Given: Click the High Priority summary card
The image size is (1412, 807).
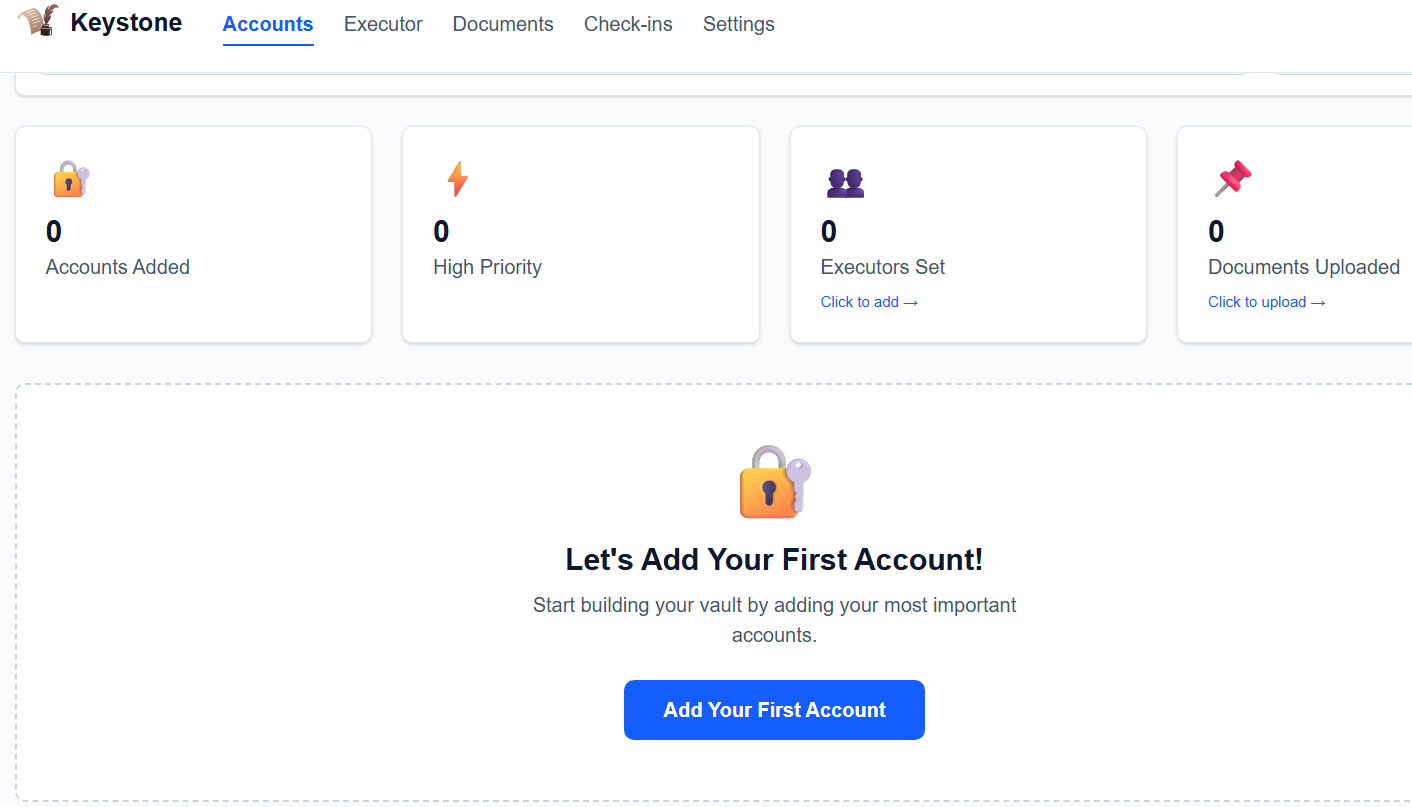Looking at the screenshot, I should click(x=580, y=234).
